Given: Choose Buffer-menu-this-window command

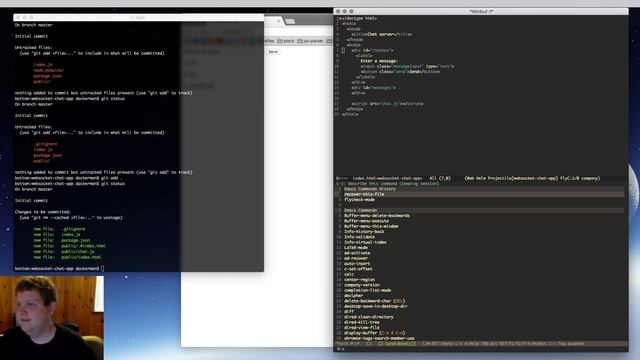Looking at the screenshot, I should [x=371, y=226].
